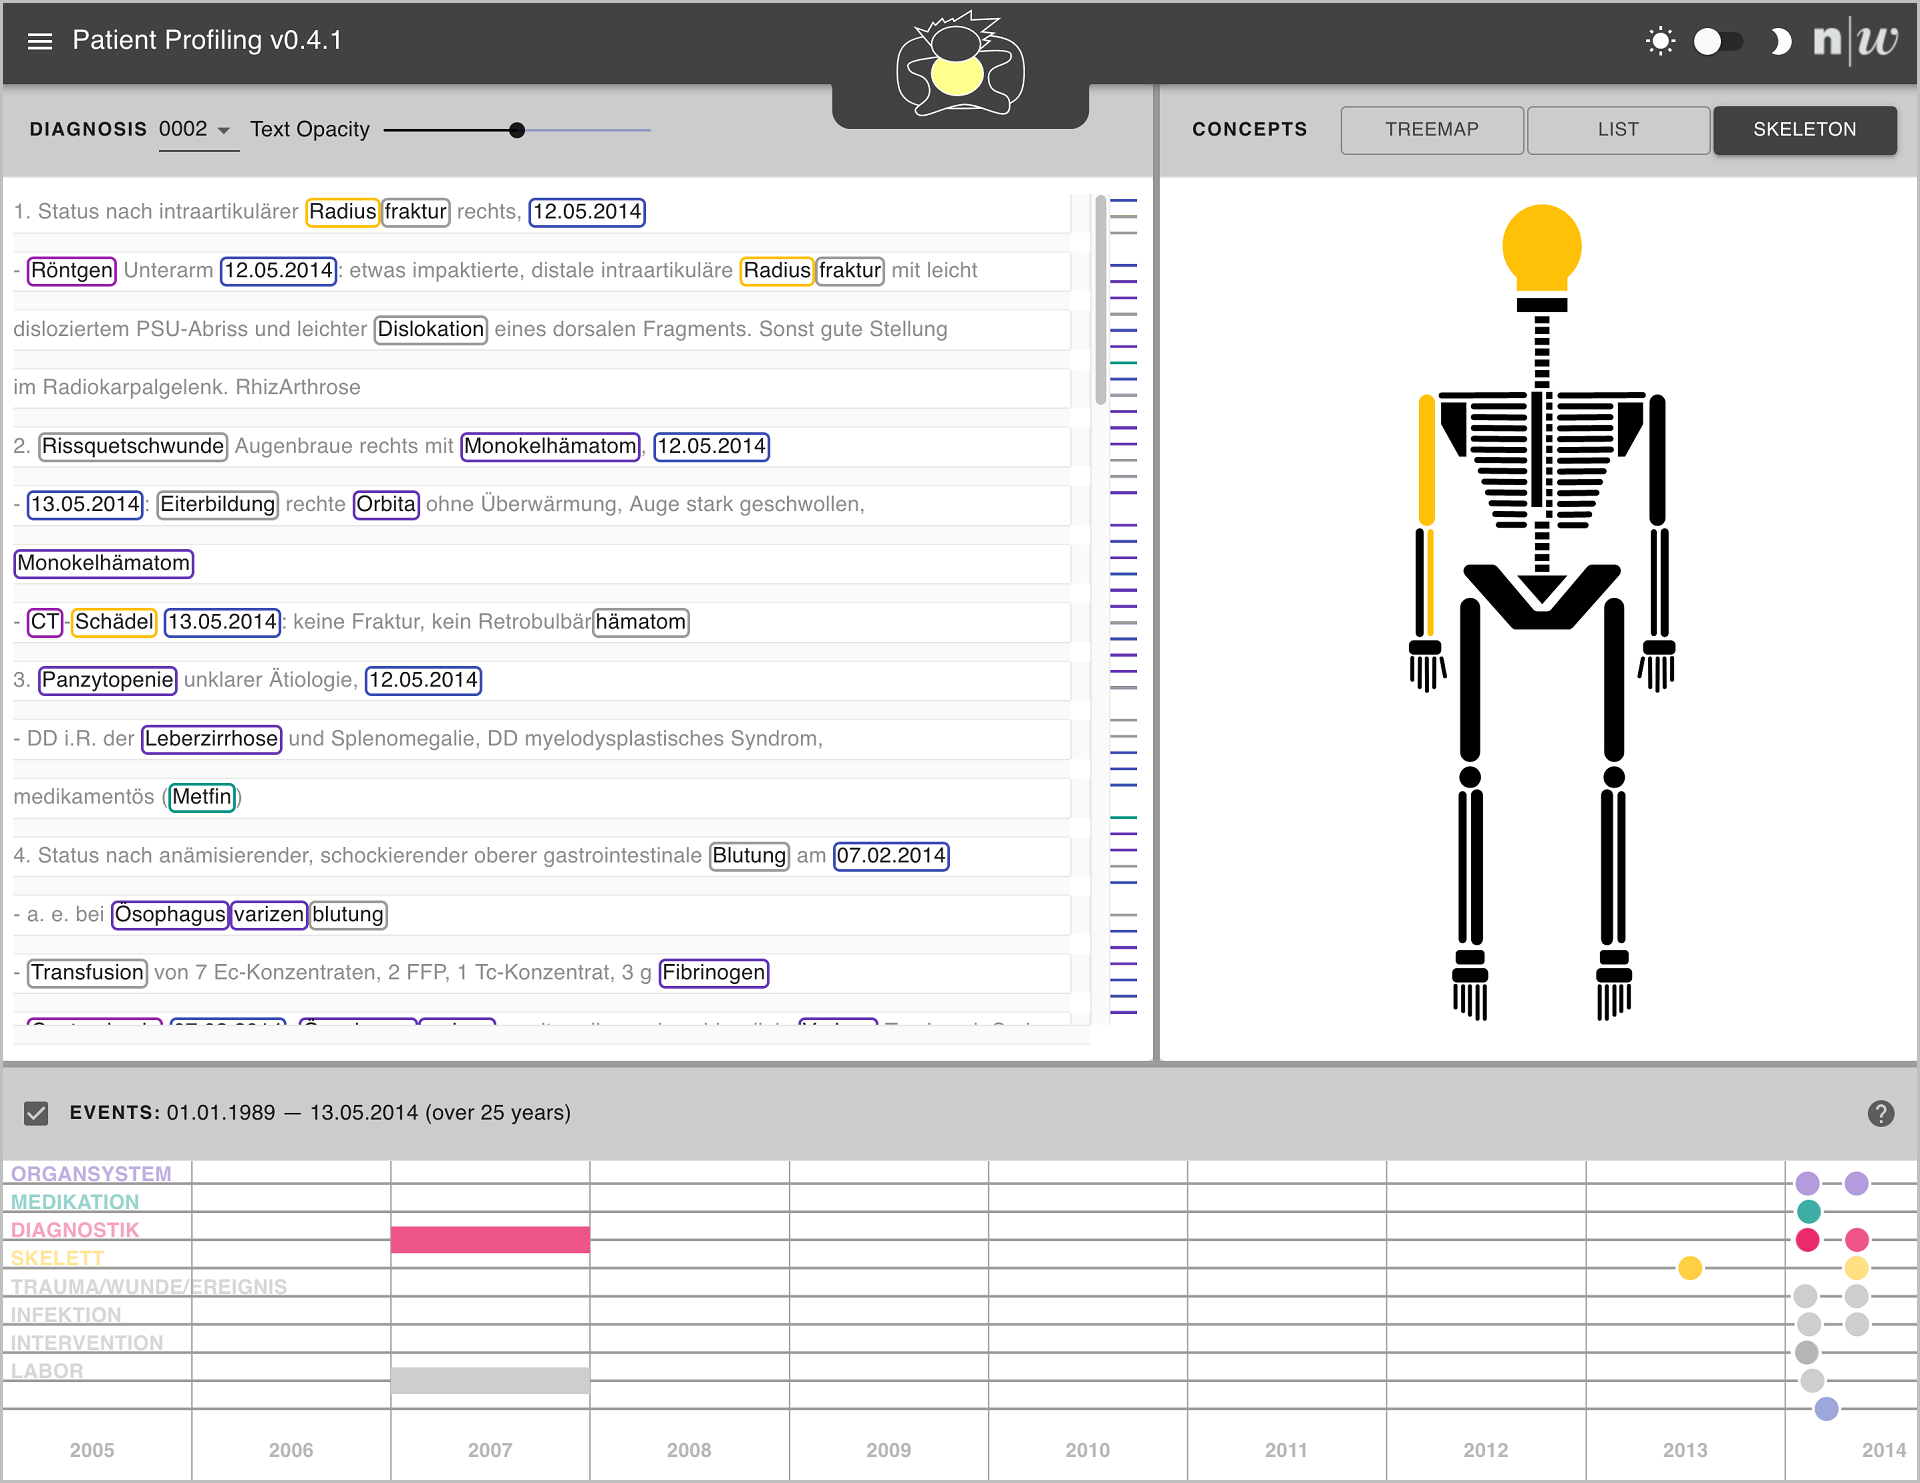This screenshot has height=1483, width=1920.
Task: Click the yellow Skelett dot in 2013
Action: [x=1690, y=1268]
